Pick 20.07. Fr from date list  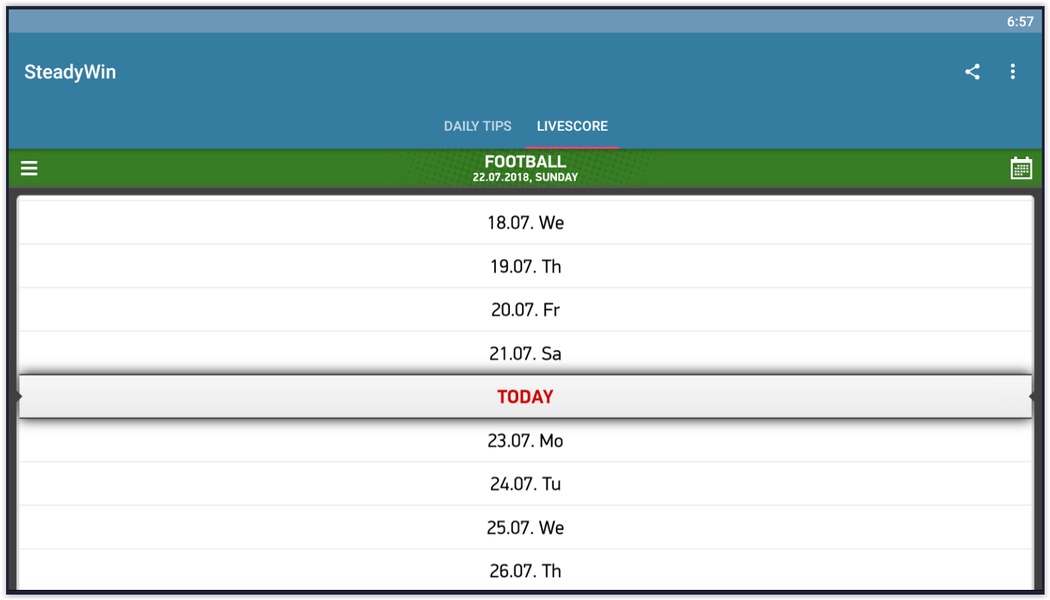[x=526, y=309]
